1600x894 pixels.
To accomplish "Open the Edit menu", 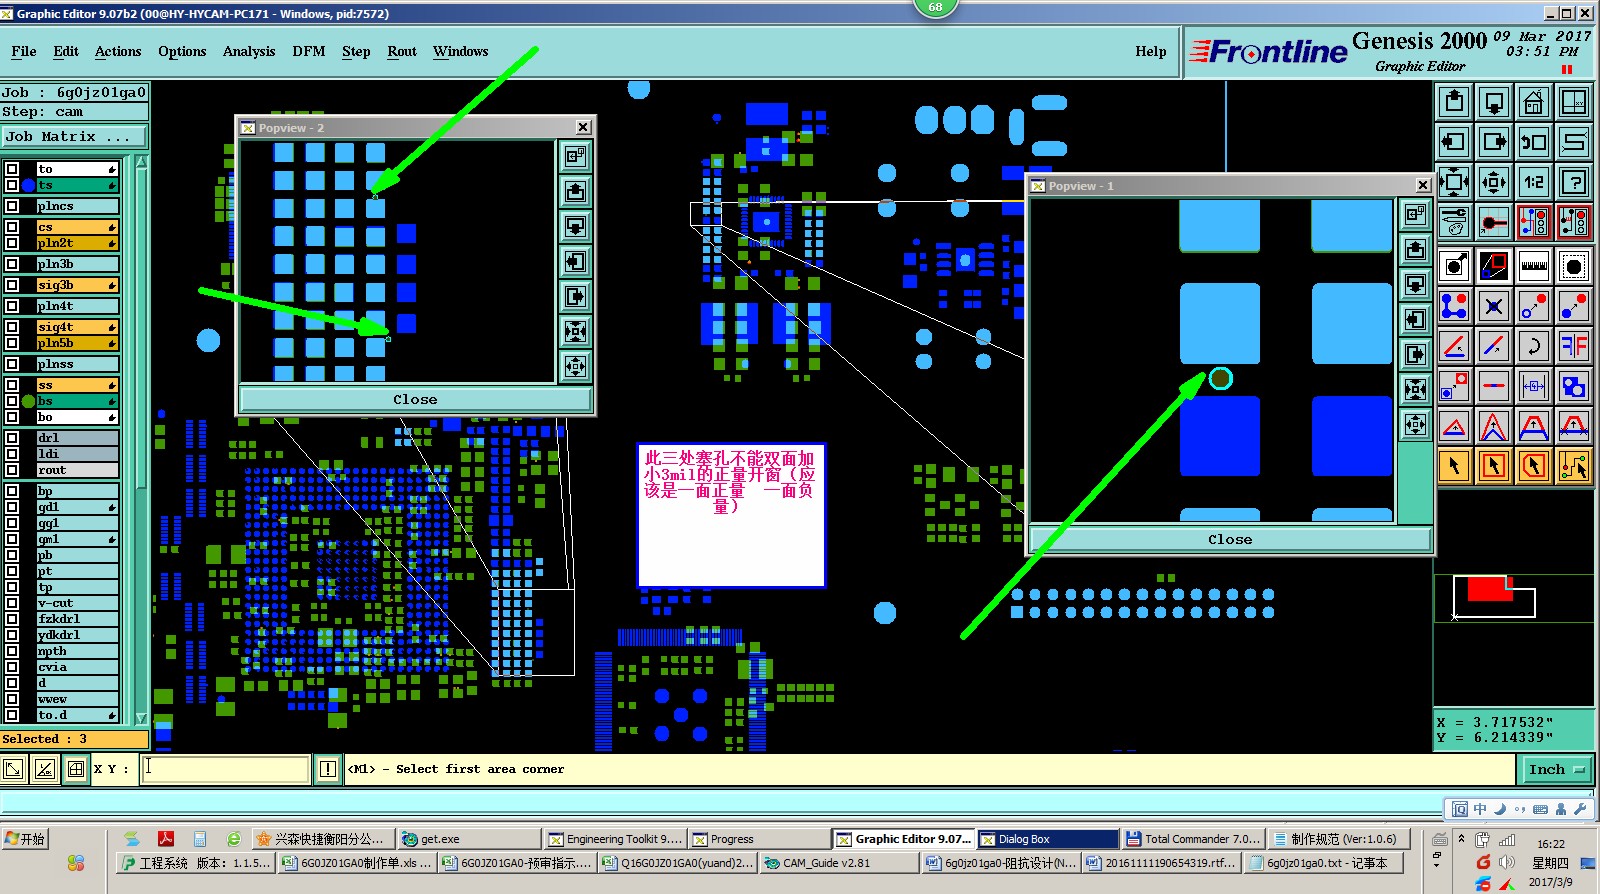I will [66, 51].
